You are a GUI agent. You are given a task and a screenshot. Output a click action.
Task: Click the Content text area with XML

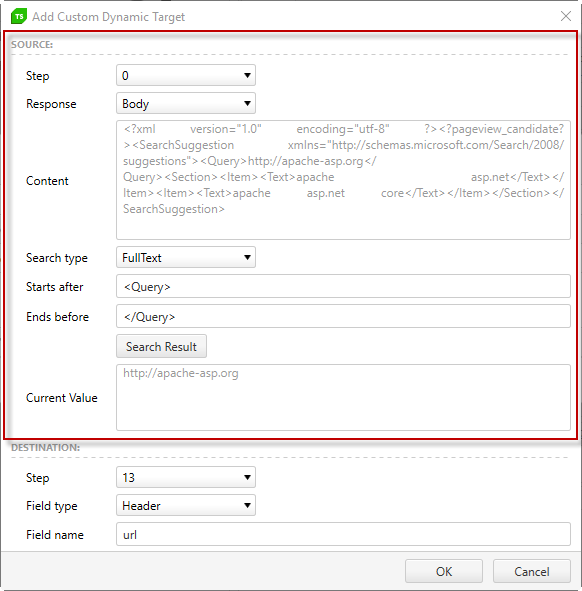tap(343, 180)
